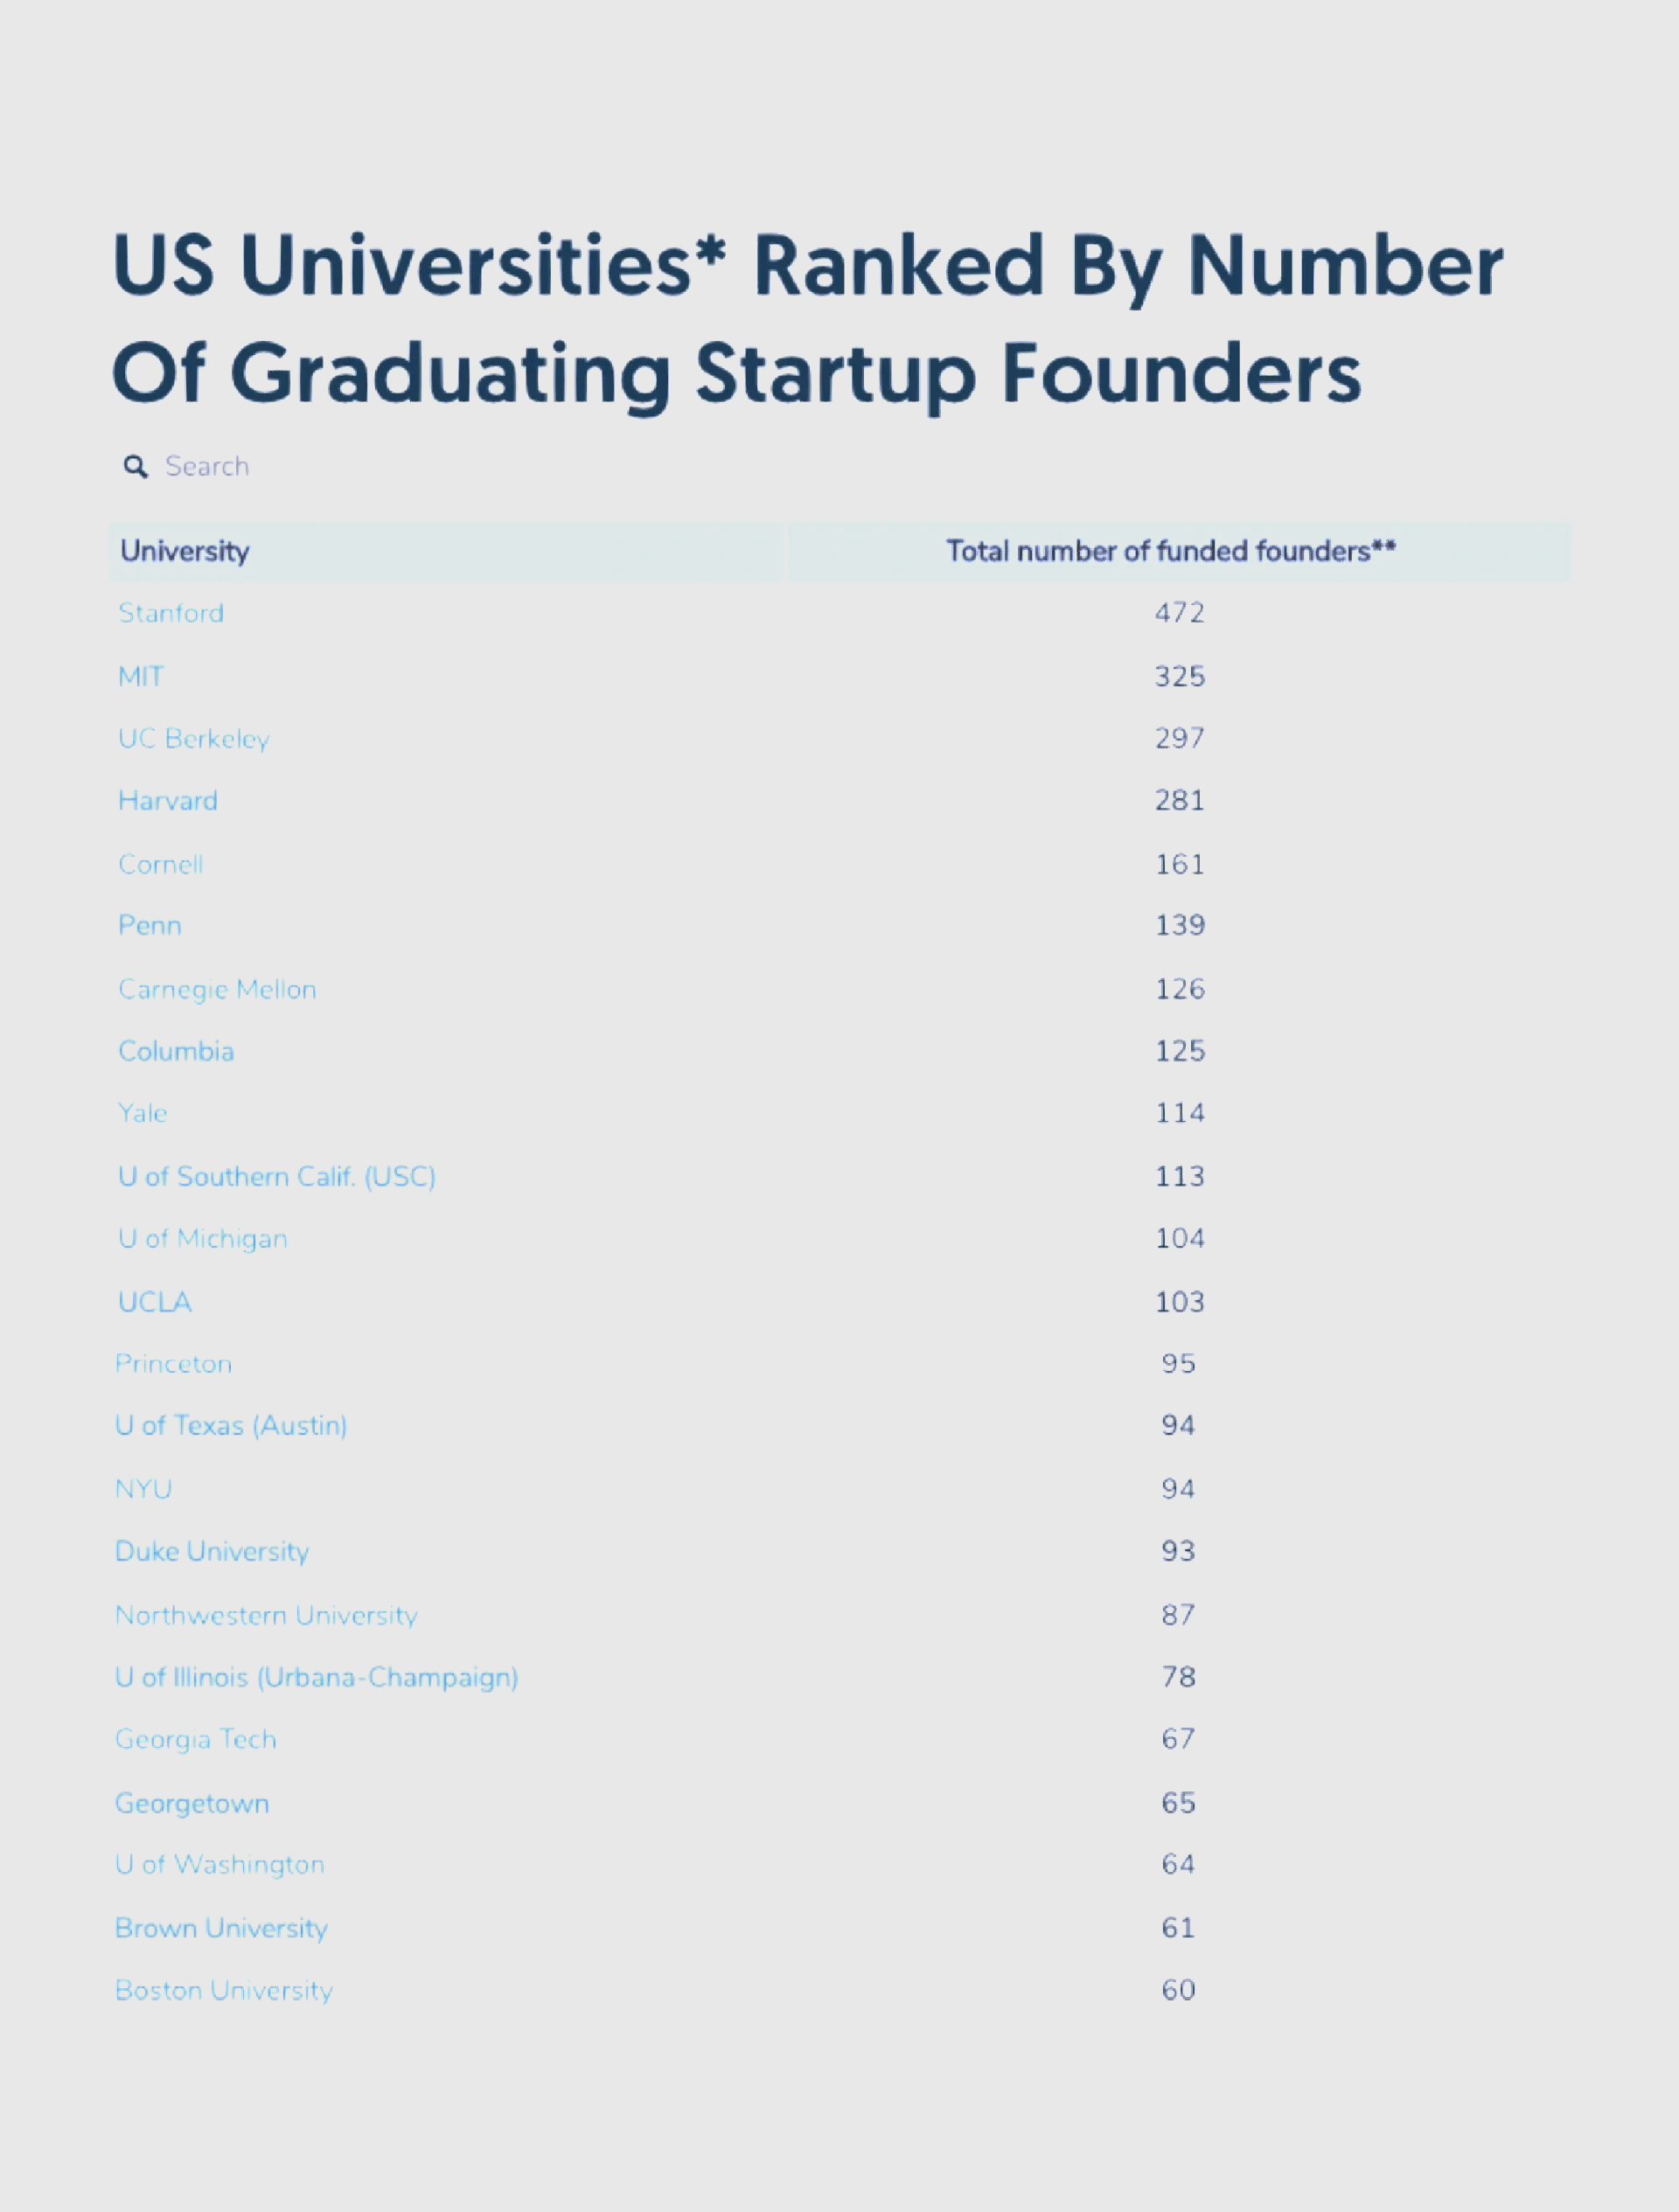
Task: Click the search magnifier icon
Action: coord(135,467)
